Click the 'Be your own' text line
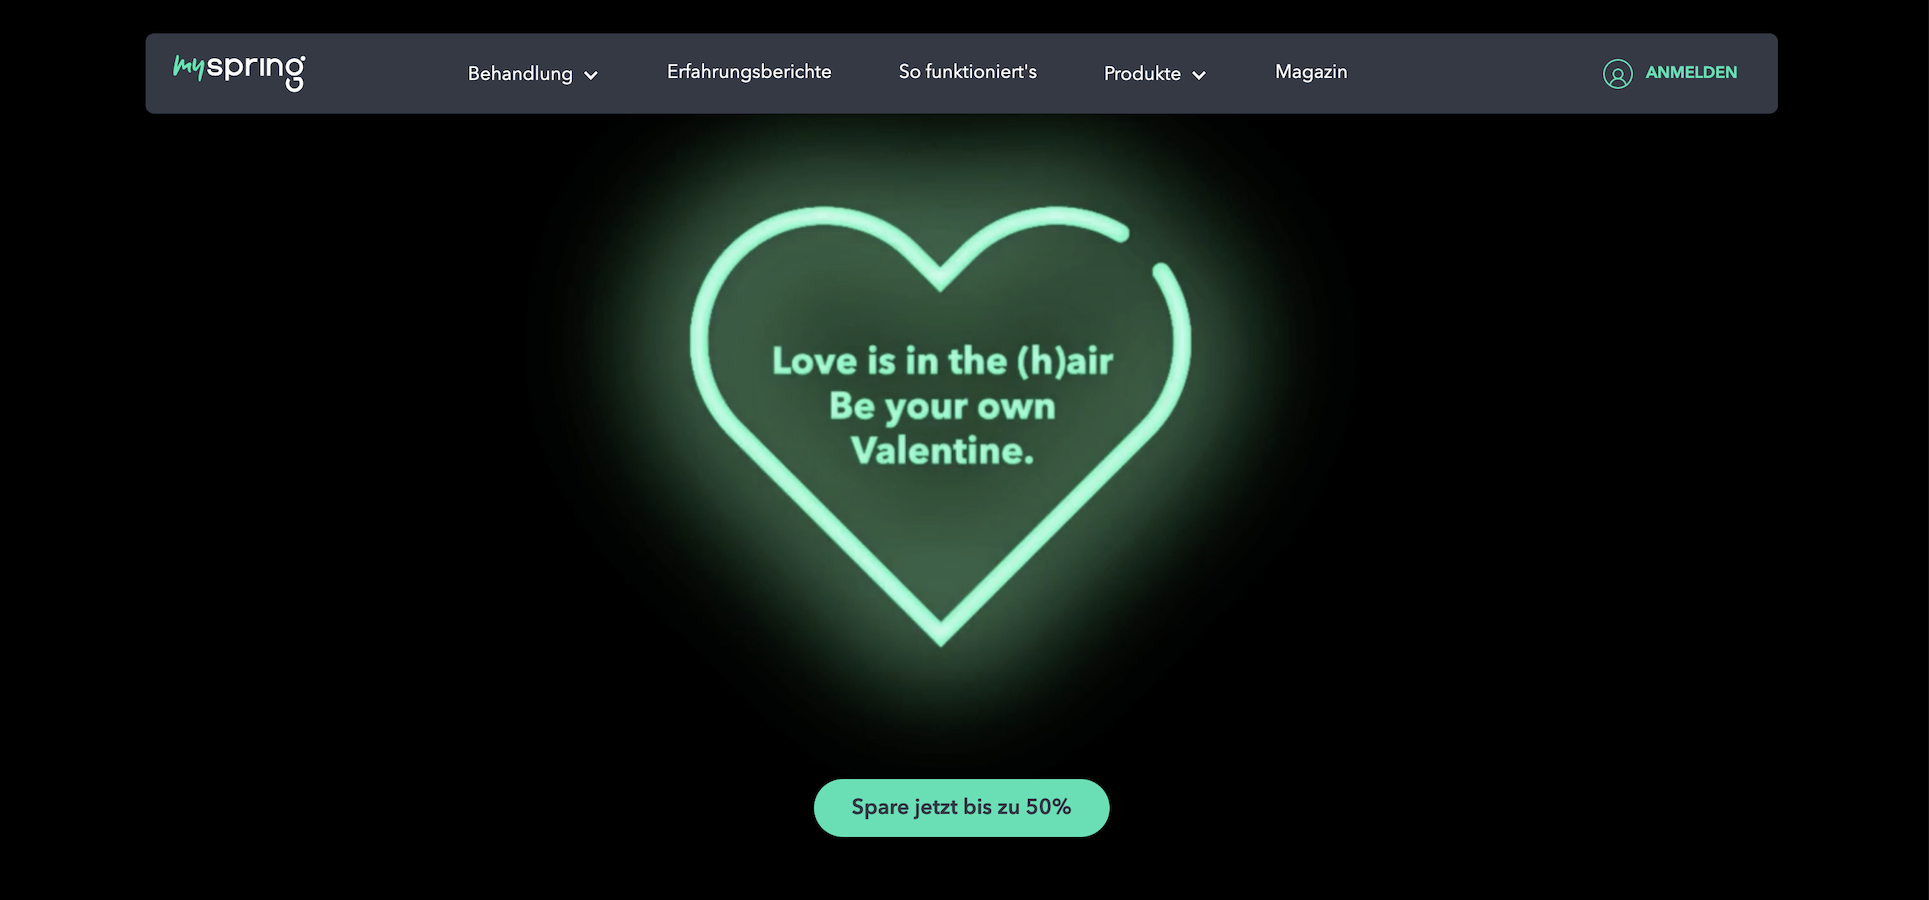Screen dimensions: 1929x900 tap(942, 407)
